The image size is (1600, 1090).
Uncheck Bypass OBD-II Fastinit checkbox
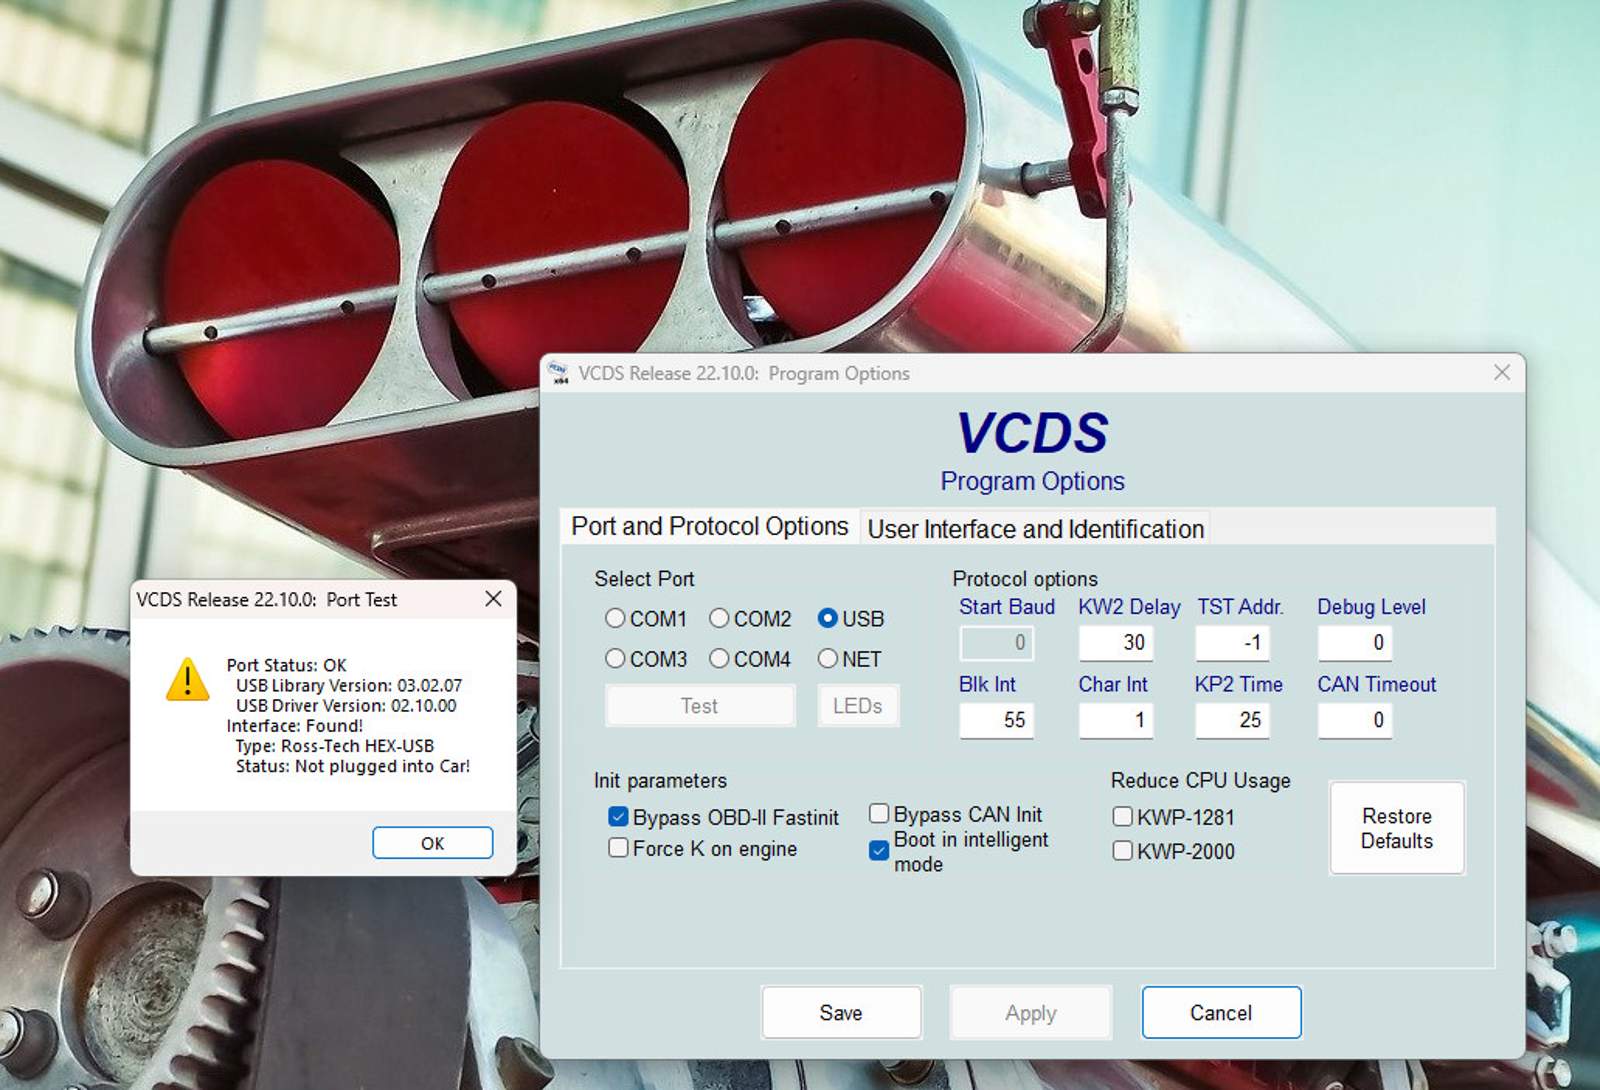coord(618,816)
